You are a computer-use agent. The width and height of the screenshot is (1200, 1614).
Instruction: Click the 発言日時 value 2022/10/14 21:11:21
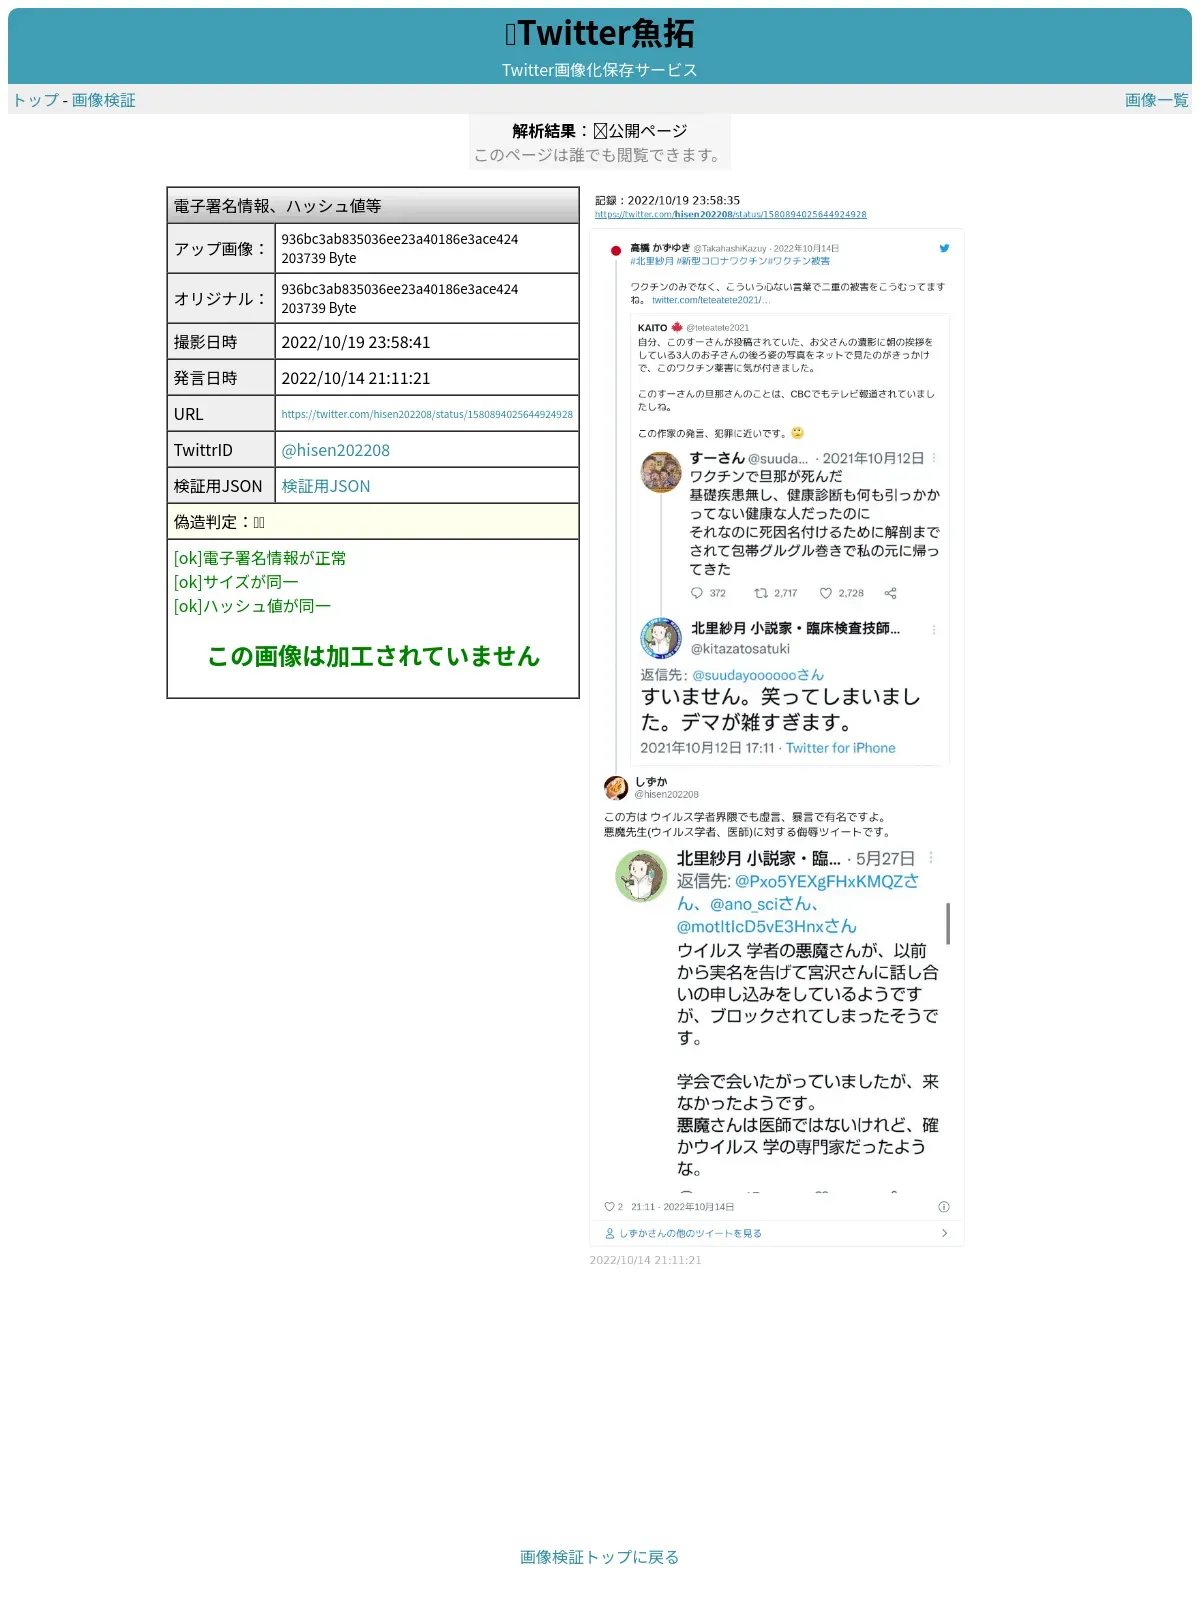(356, 378)
